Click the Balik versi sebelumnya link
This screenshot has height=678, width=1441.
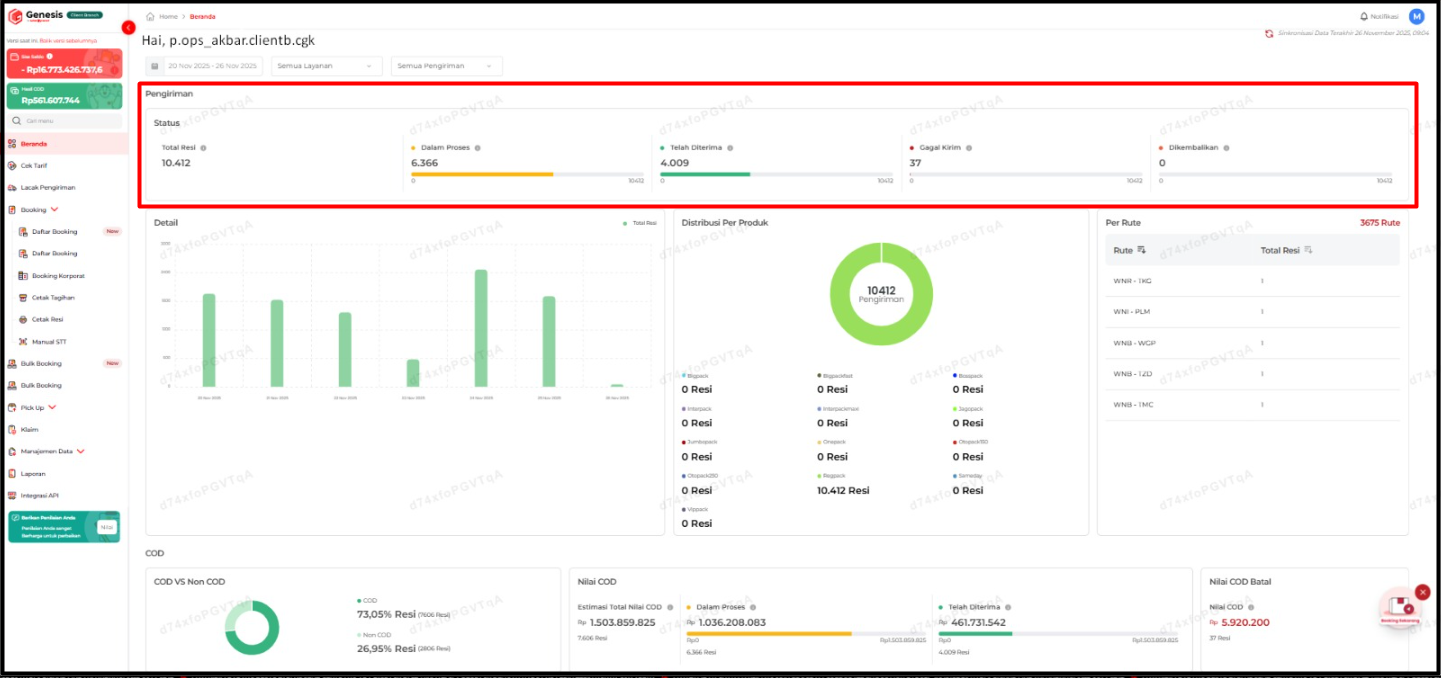[x=68, y=41]
